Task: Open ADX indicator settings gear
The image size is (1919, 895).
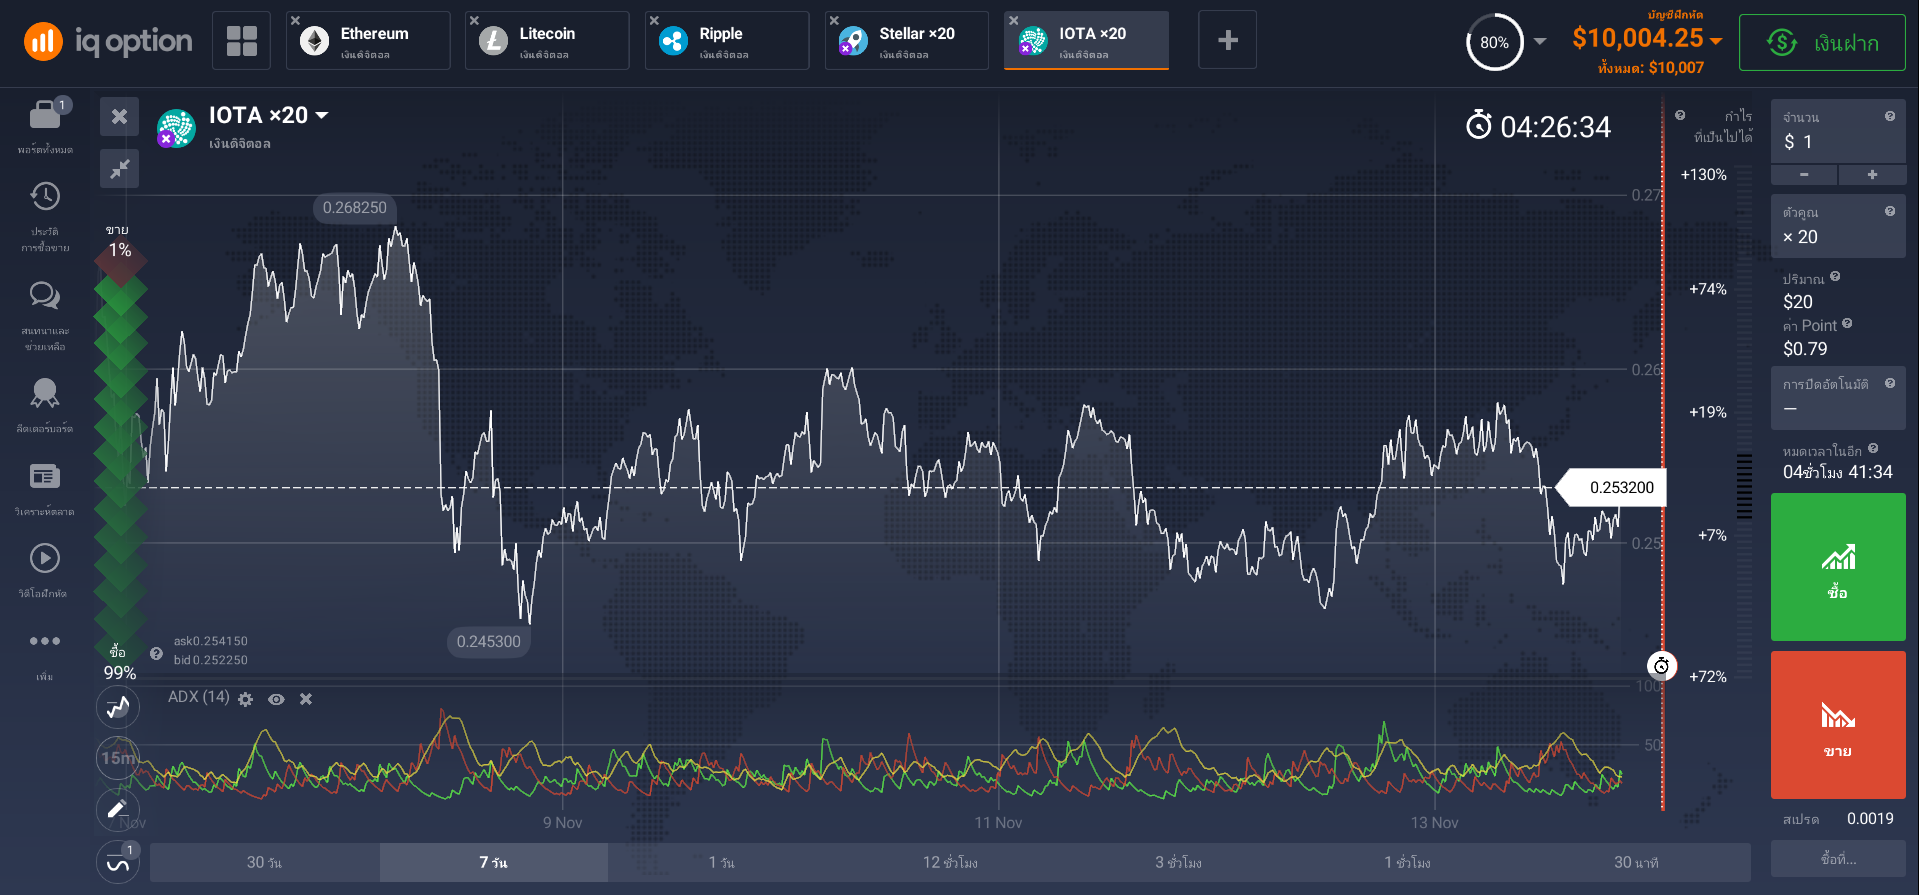Action: tap(246, 699)
